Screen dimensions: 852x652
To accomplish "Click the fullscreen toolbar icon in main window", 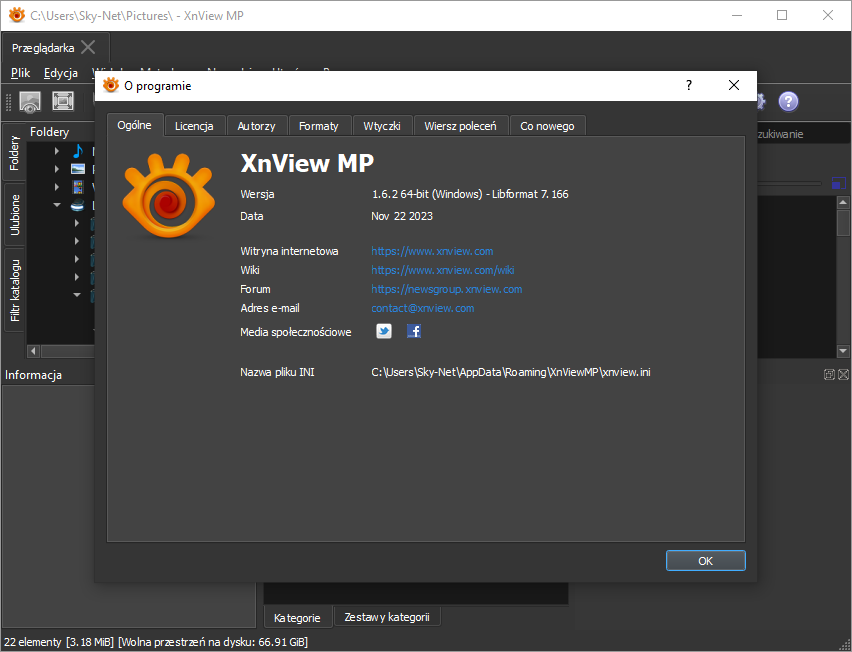I will [x=63, y=101].
